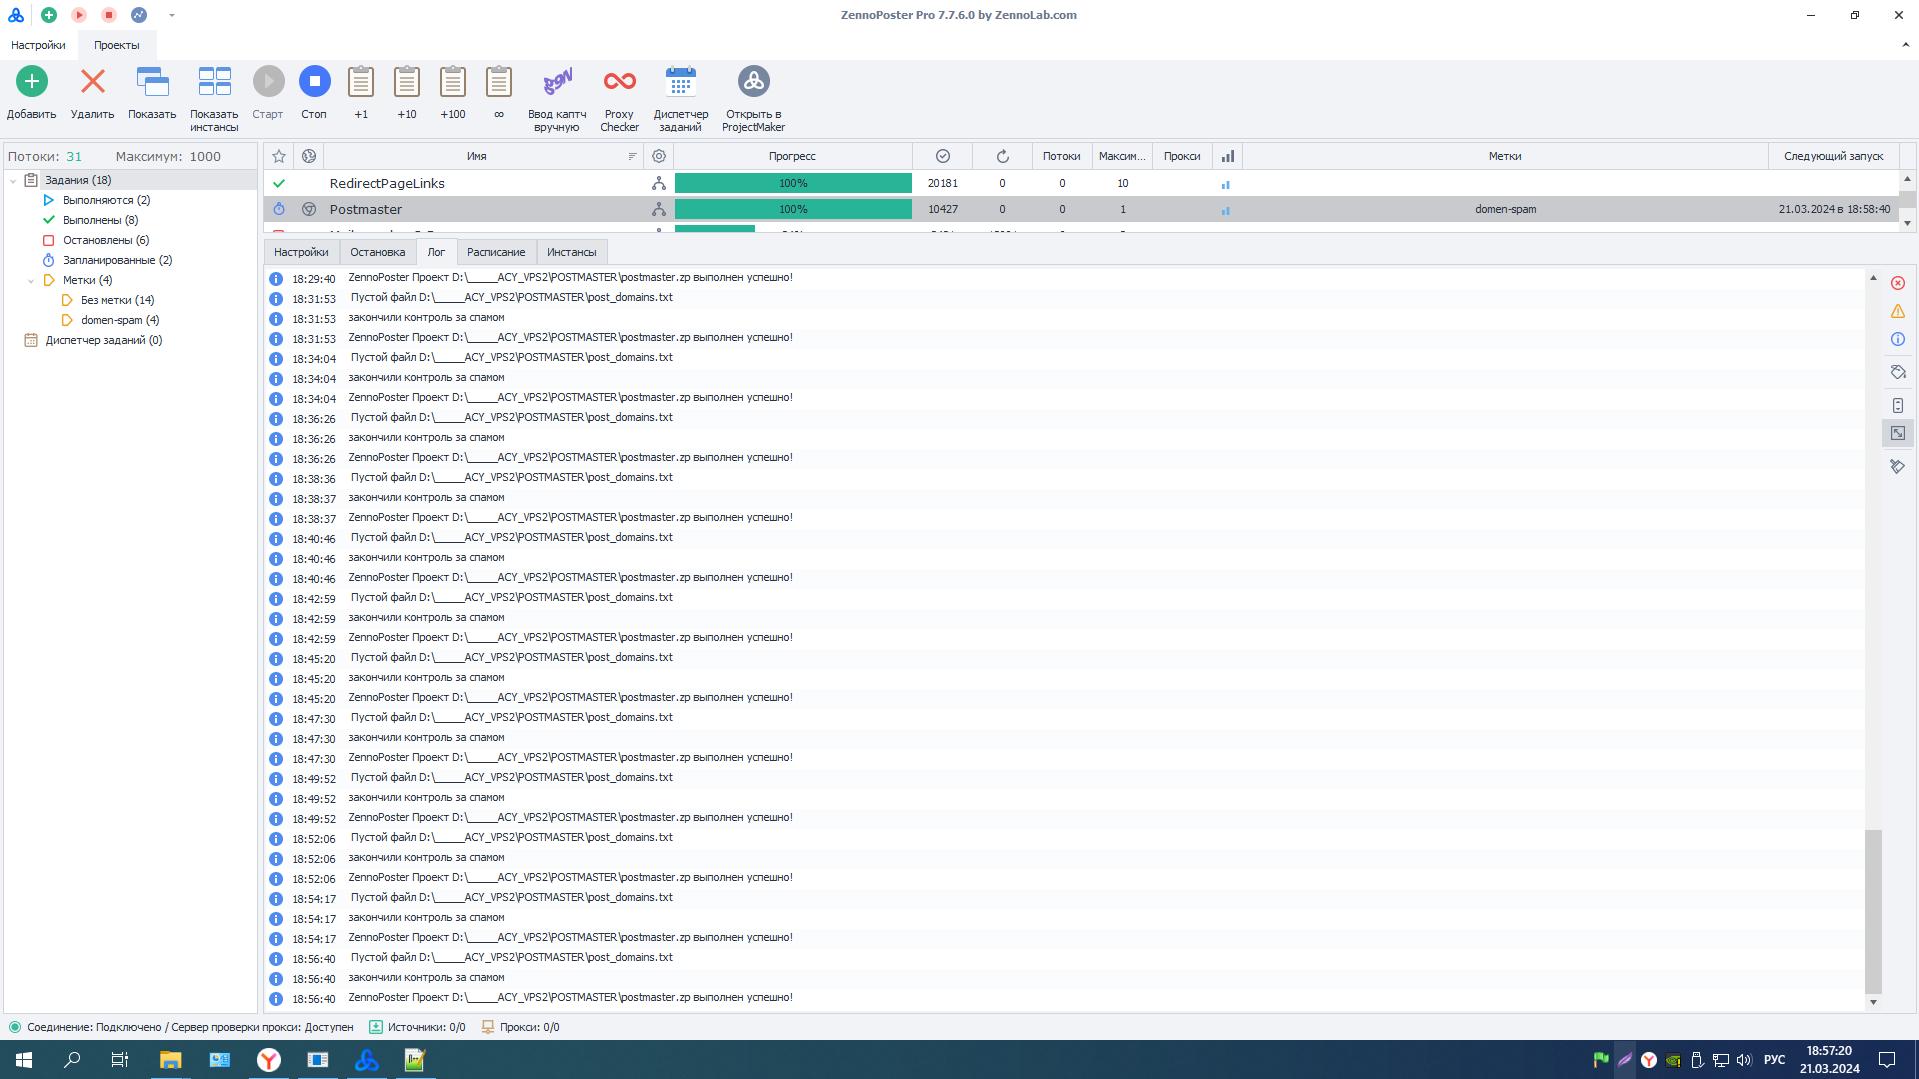1919x1079 pixels.
Task: Toggle the highlighted expand-log icon
Action: coord(1898,433)
